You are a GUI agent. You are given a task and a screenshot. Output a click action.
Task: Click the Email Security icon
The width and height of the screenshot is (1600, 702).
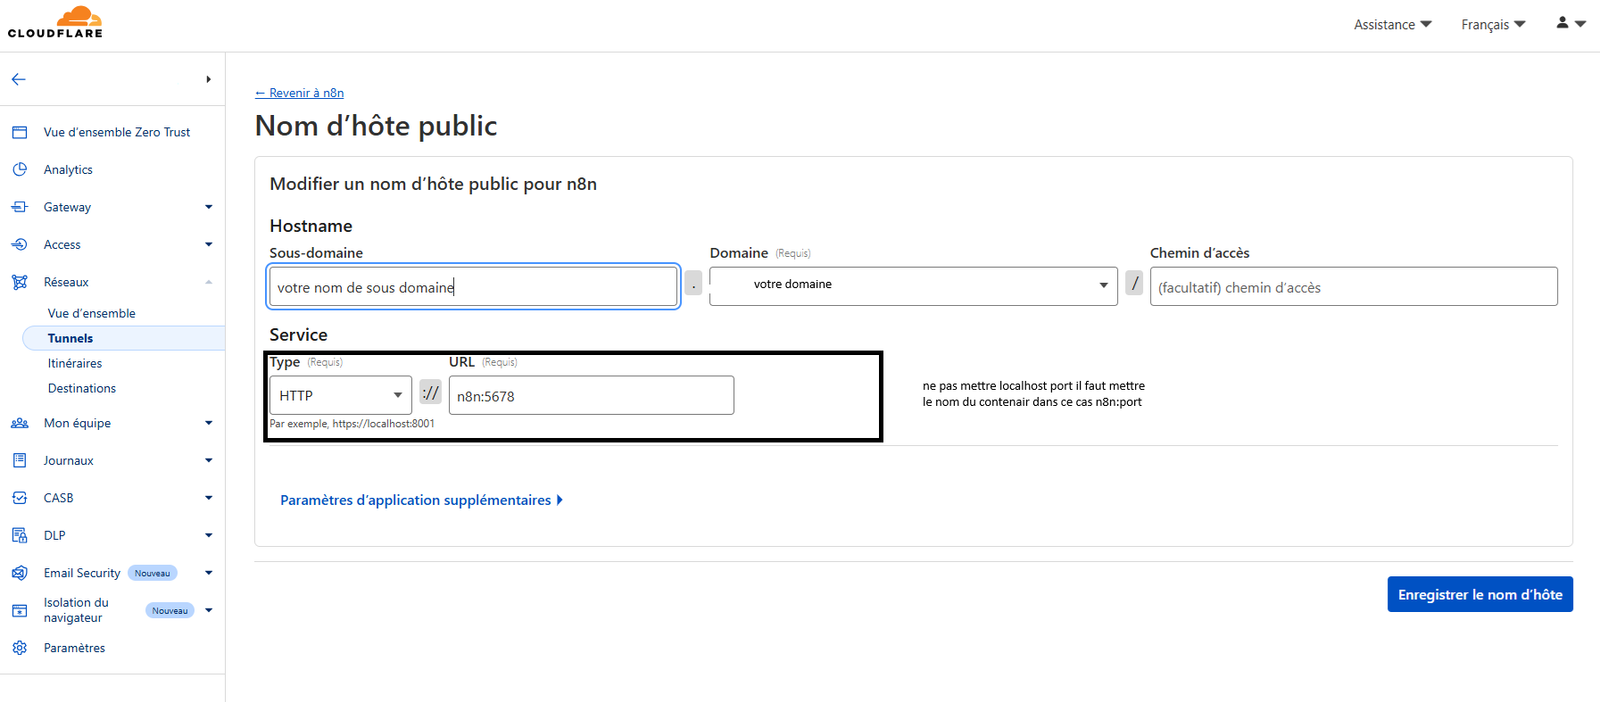tap(20, 573)
